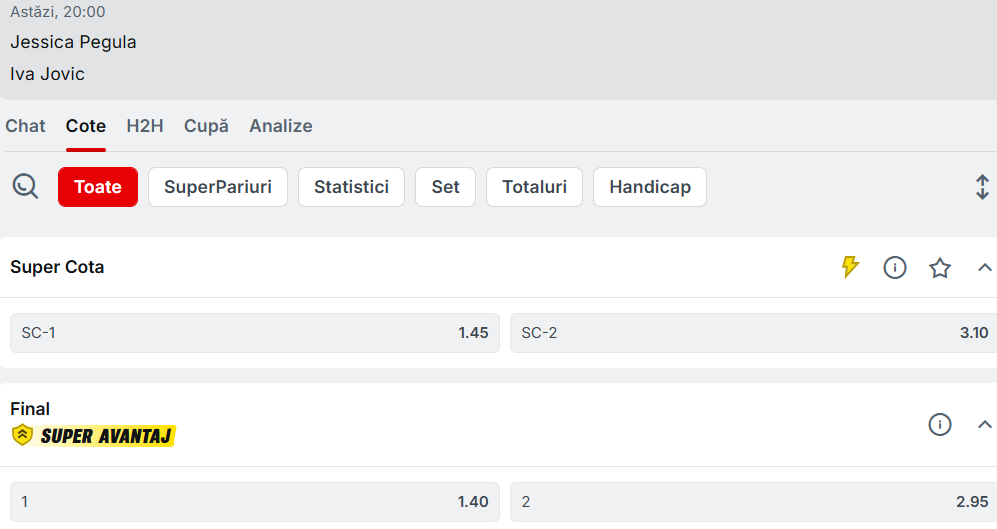The height and width of the screenshot is (529, 997).
Task: Switch to the Chat tab
Action: (x=26, y=126)
